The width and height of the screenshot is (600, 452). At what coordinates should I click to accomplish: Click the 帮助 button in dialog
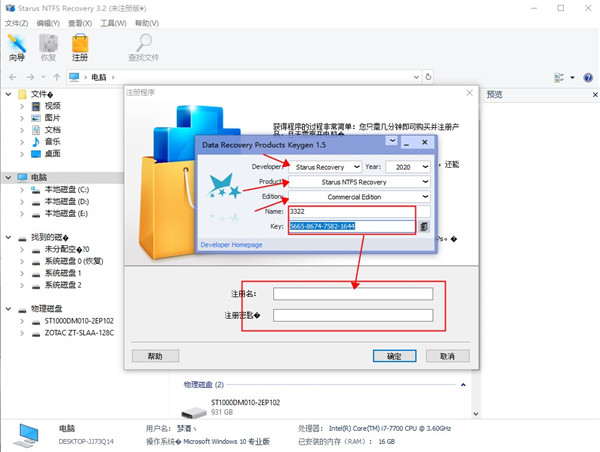pyautogui.click(x=155, y=356)
